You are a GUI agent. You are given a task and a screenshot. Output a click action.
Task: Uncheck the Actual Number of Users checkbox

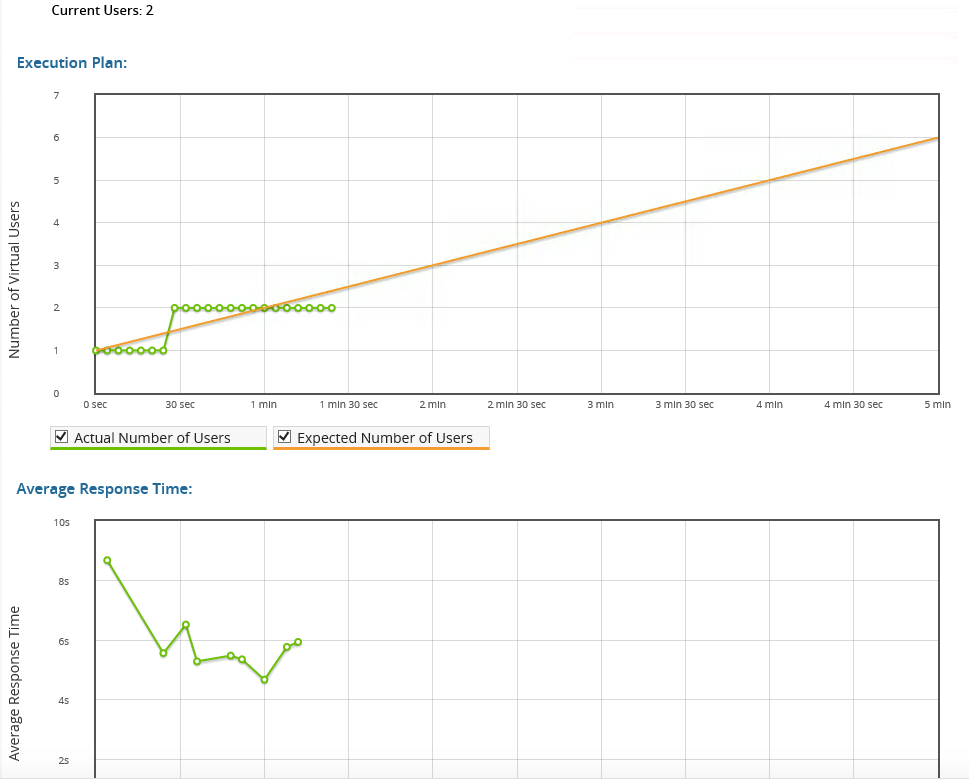click(x=61, y=437)
